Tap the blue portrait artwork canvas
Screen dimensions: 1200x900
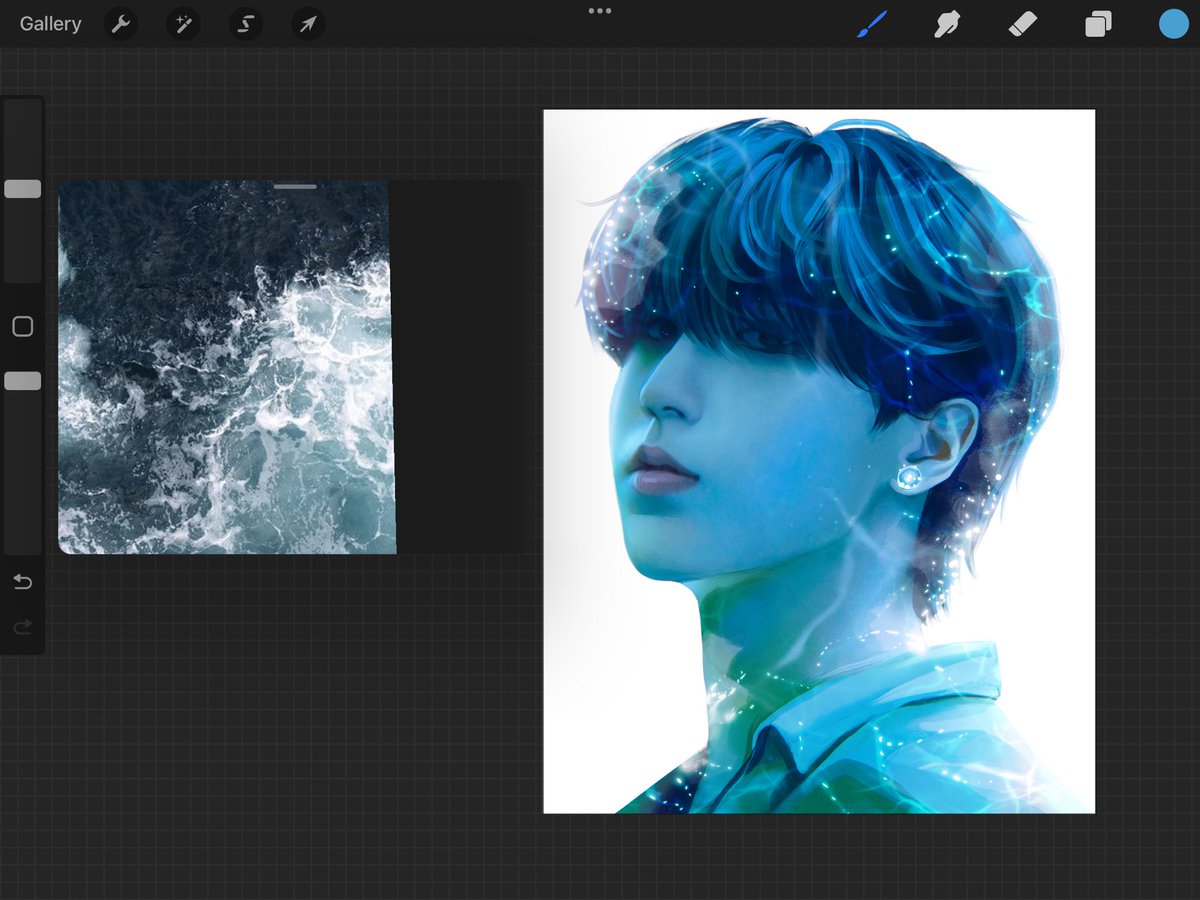(819, 461)
